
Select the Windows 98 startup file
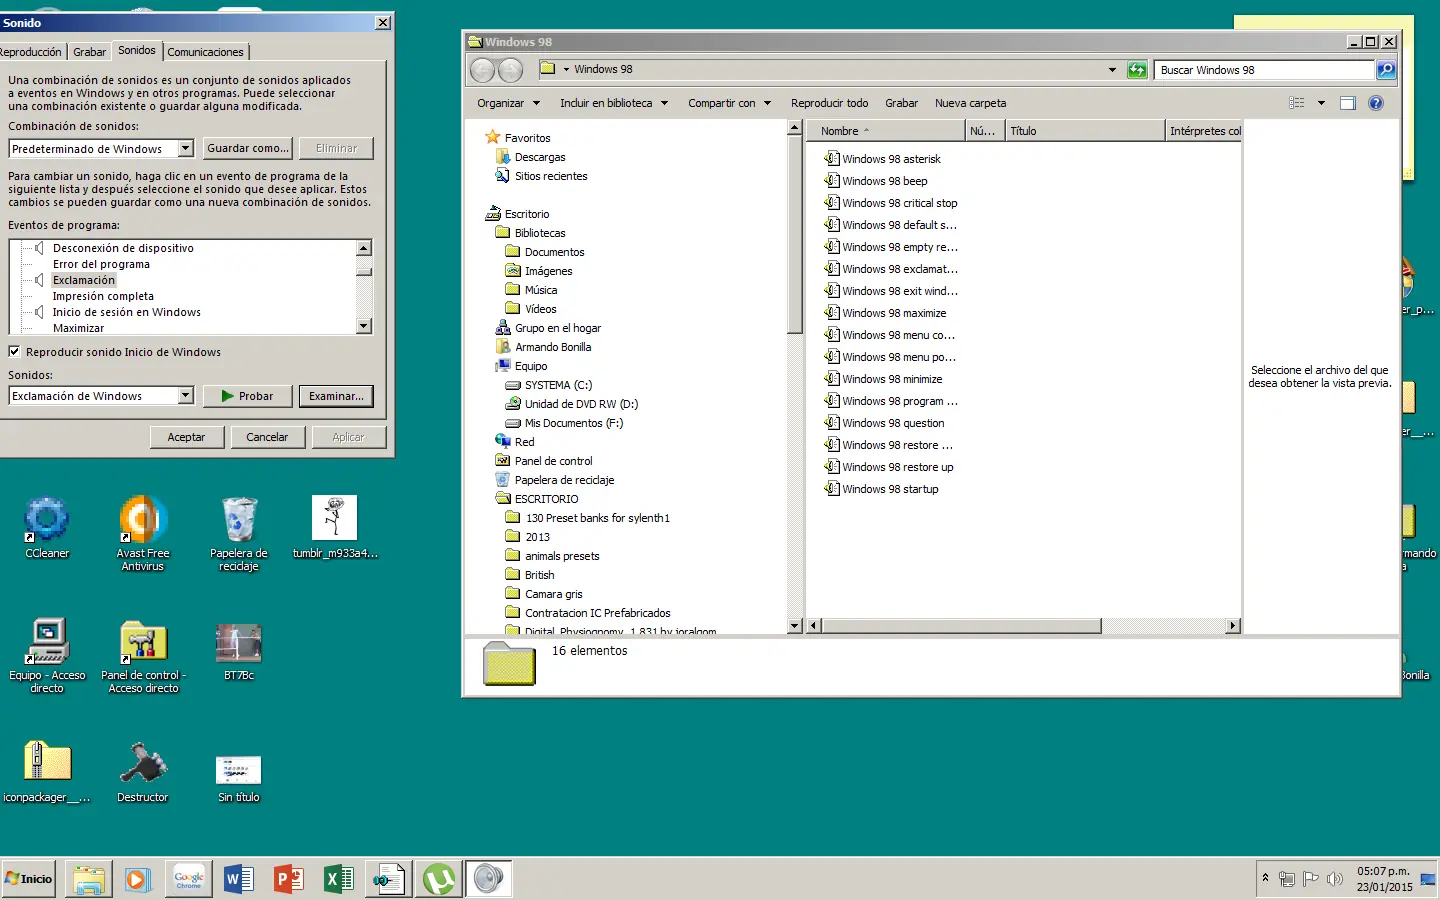[x=882, y=489]
